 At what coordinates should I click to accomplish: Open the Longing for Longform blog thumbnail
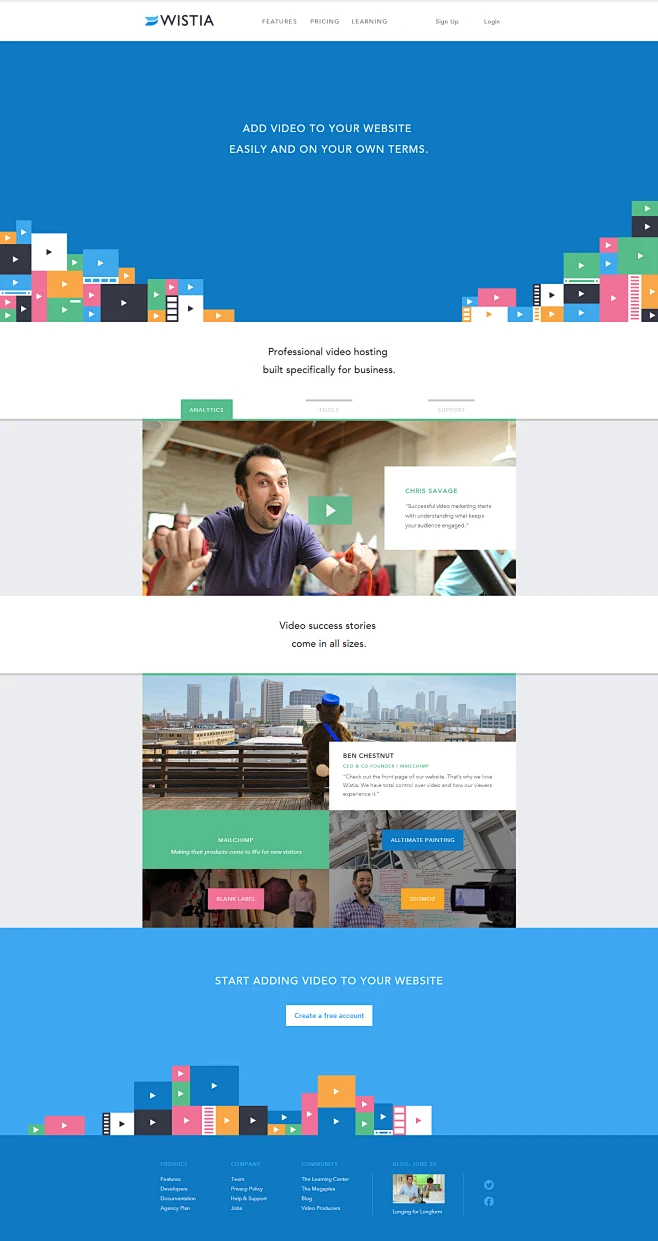pyautogui.click(x=418, y=1189)
